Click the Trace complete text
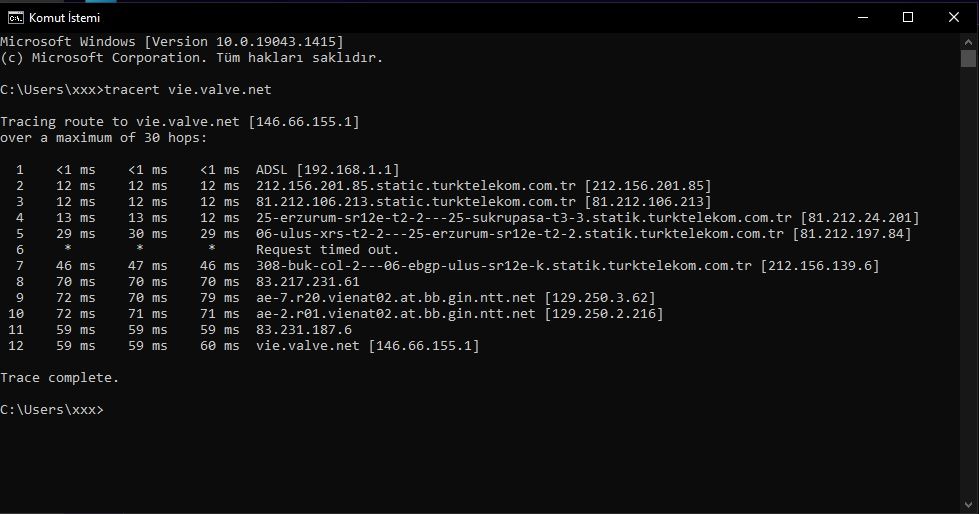This screenshot has height=514, width=979. pos(59,378)
